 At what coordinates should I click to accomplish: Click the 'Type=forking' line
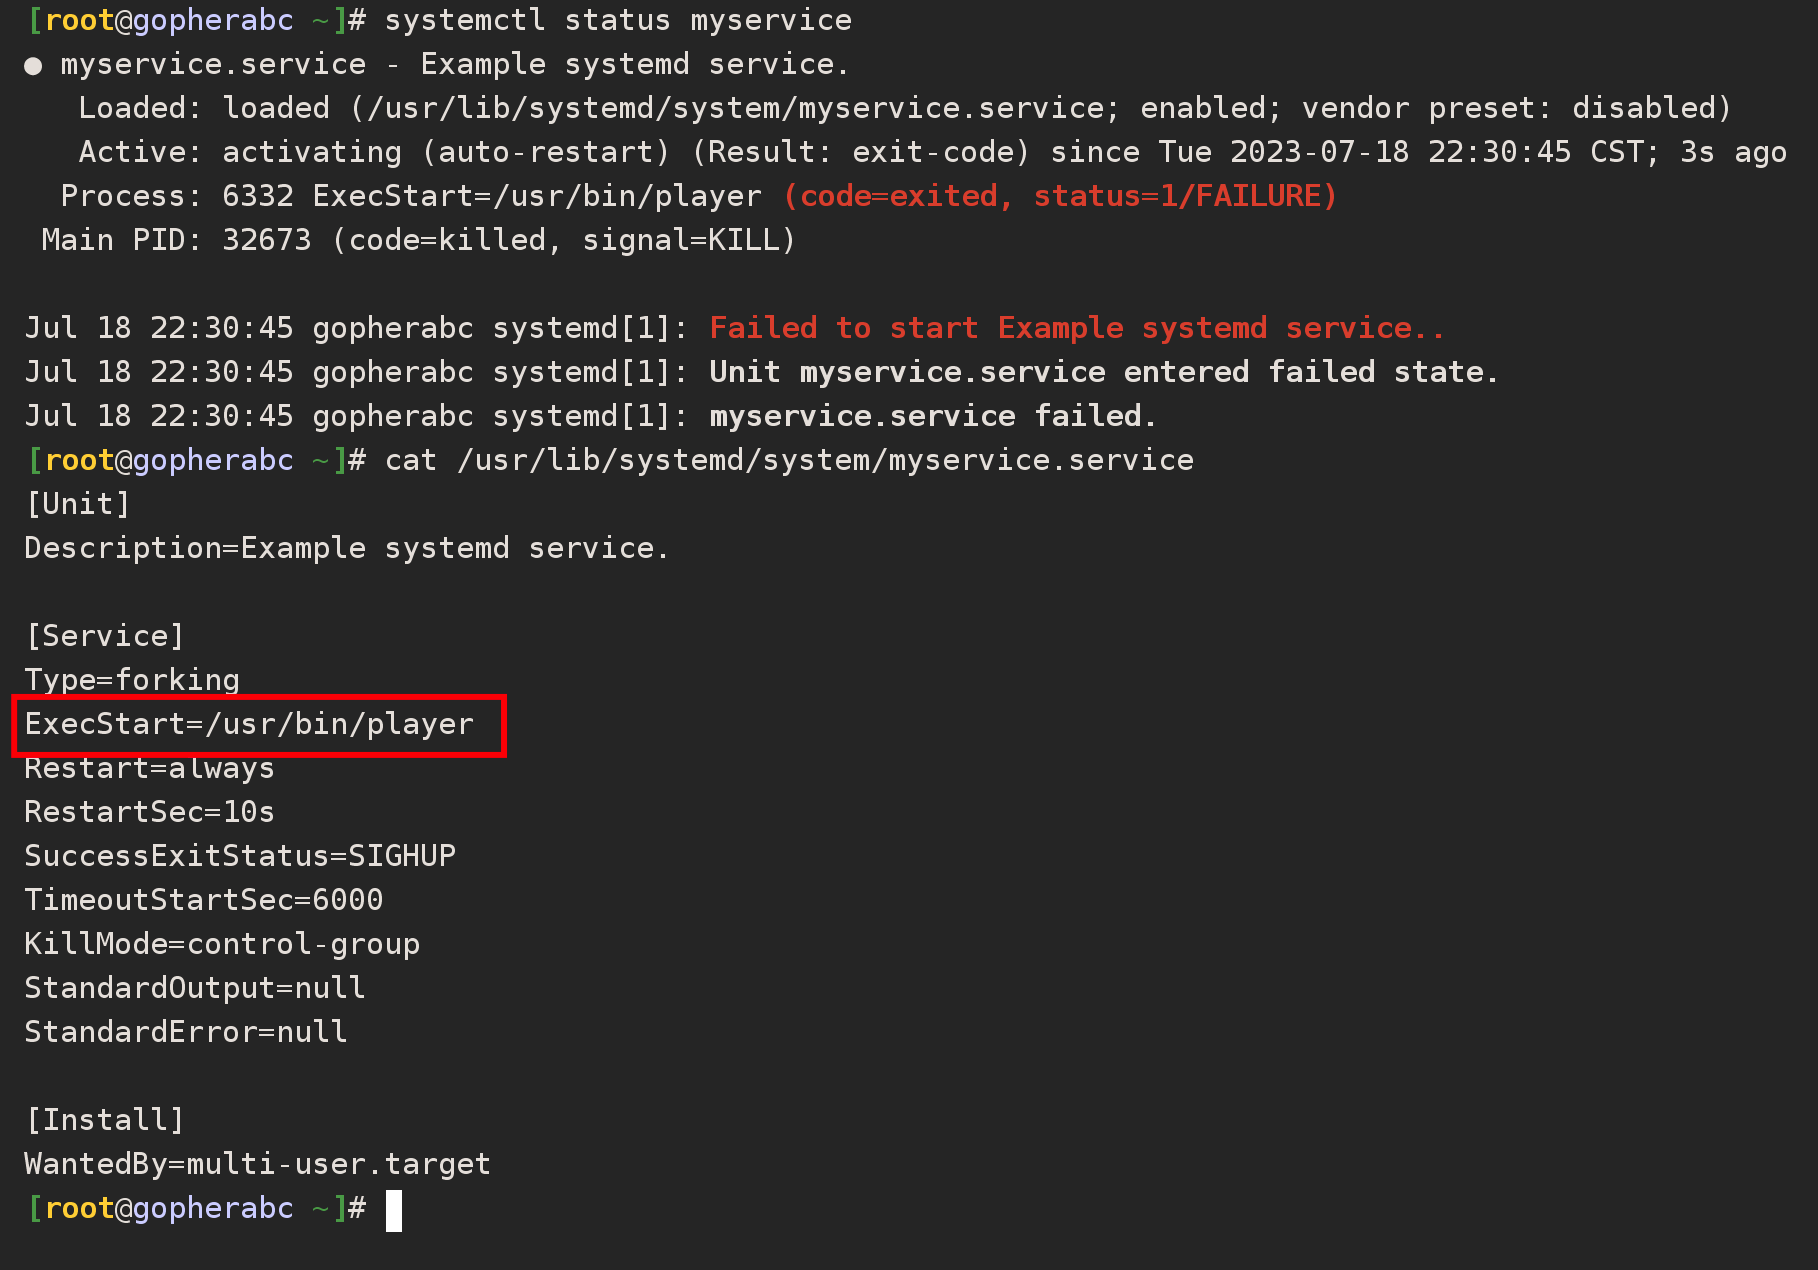(132, 680)
